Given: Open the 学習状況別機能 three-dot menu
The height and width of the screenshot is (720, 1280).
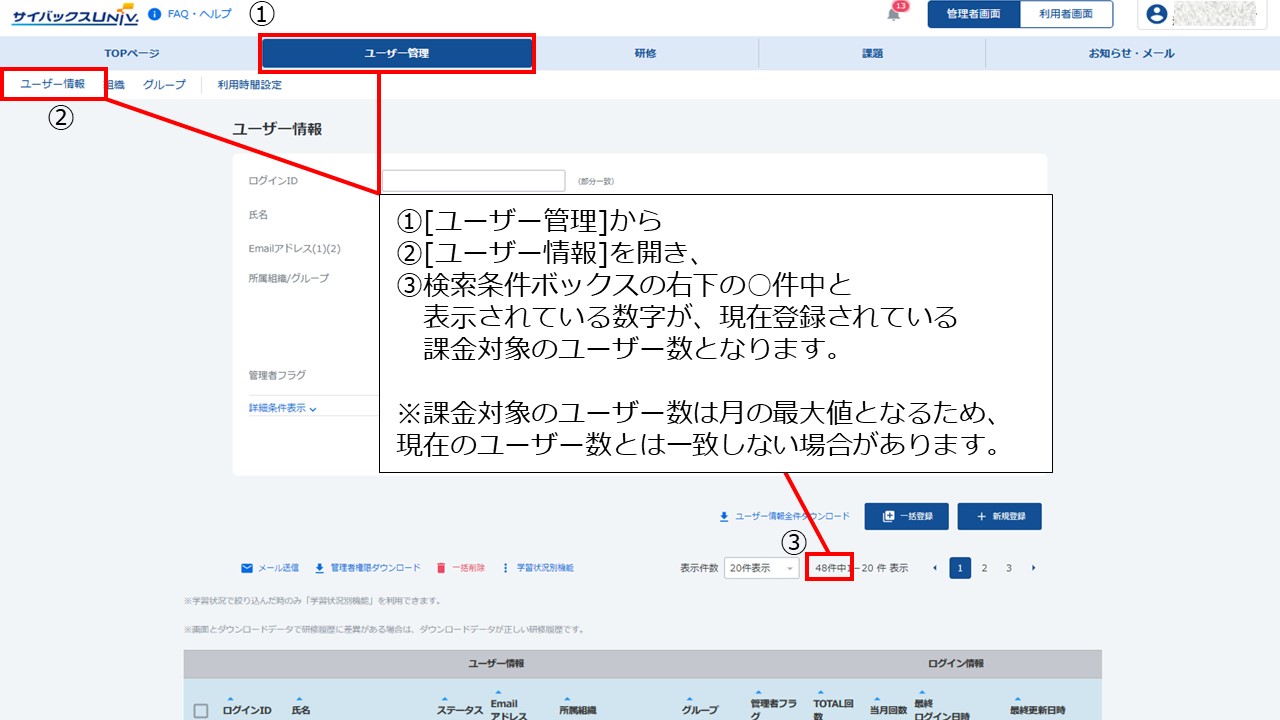Looking at the screenshot, I should coord(537,568).
